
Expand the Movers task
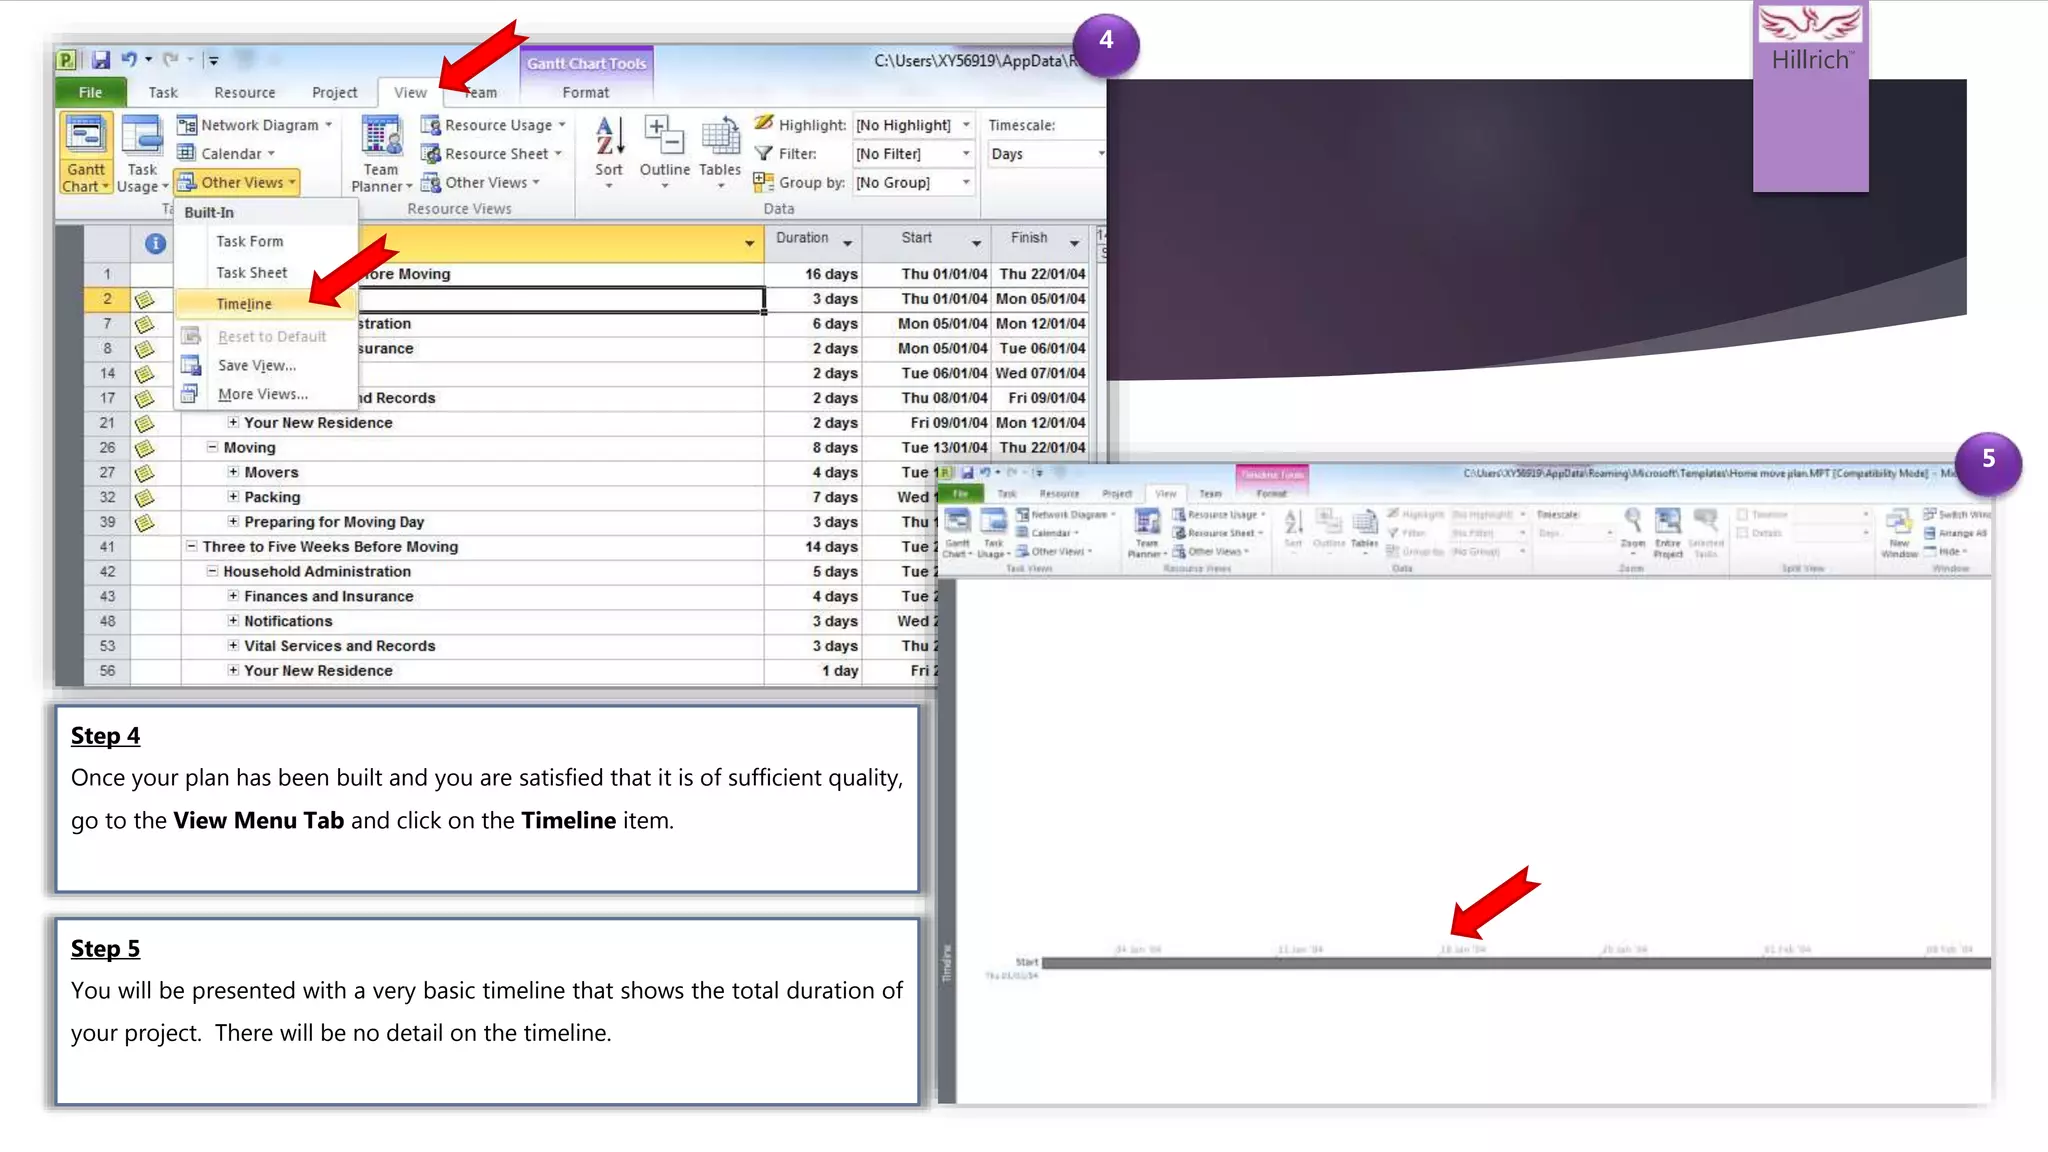coord(233,472)
